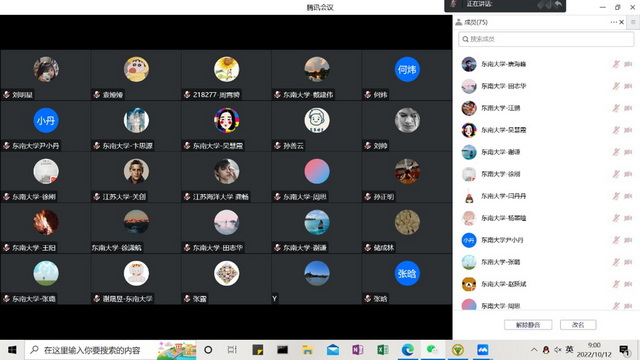640x360 pixels.
Task: Launch Excel from the taskbar
Action: (x=382, y=350)
